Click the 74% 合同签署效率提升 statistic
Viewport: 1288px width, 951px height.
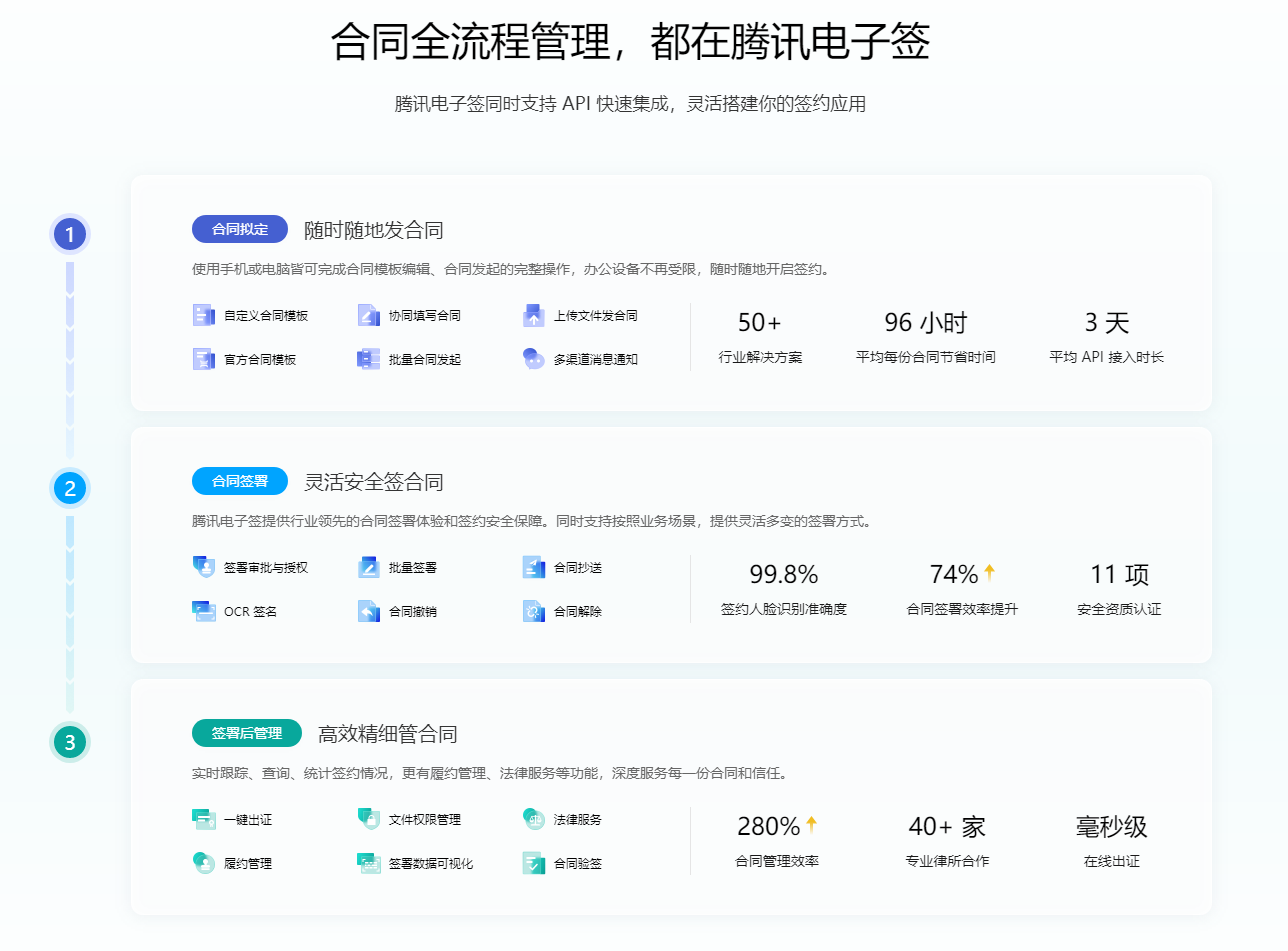(x=962, y=589)
